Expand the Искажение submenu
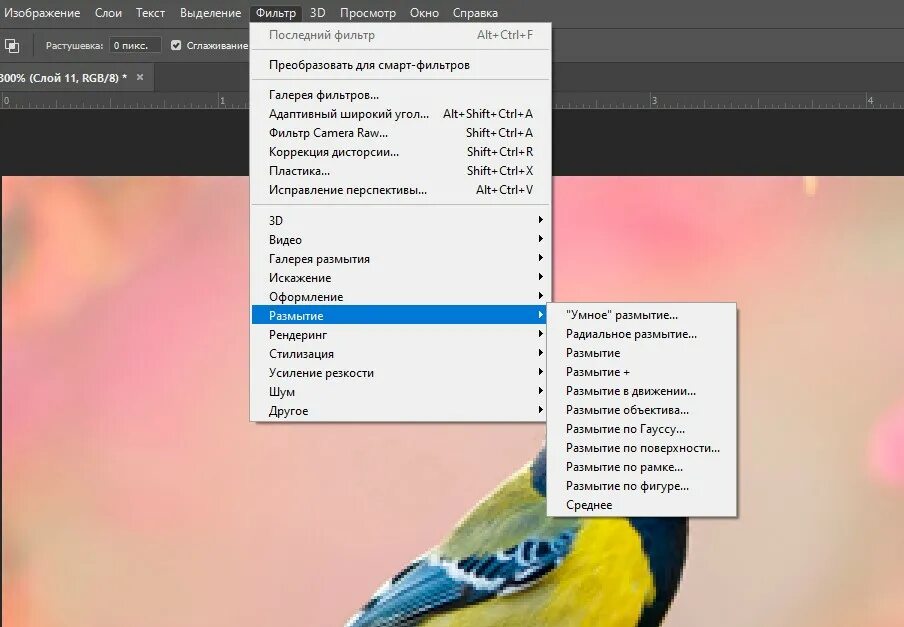Viewport: 904px width, 627px height. [401, 278]
